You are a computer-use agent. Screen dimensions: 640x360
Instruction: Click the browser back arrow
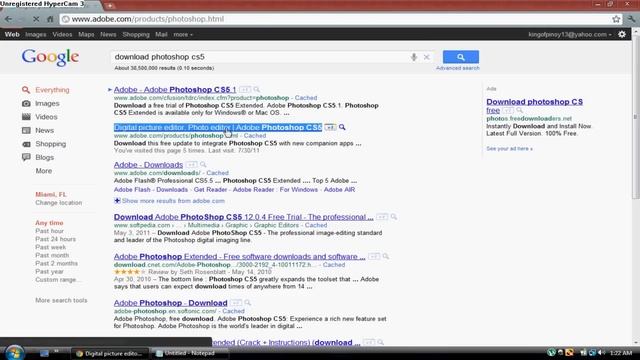[9, 19]
